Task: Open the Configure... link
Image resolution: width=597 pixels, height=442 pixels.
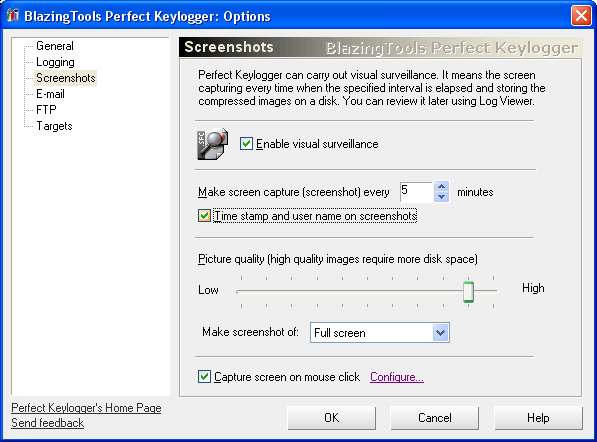Action: [397, 377]
